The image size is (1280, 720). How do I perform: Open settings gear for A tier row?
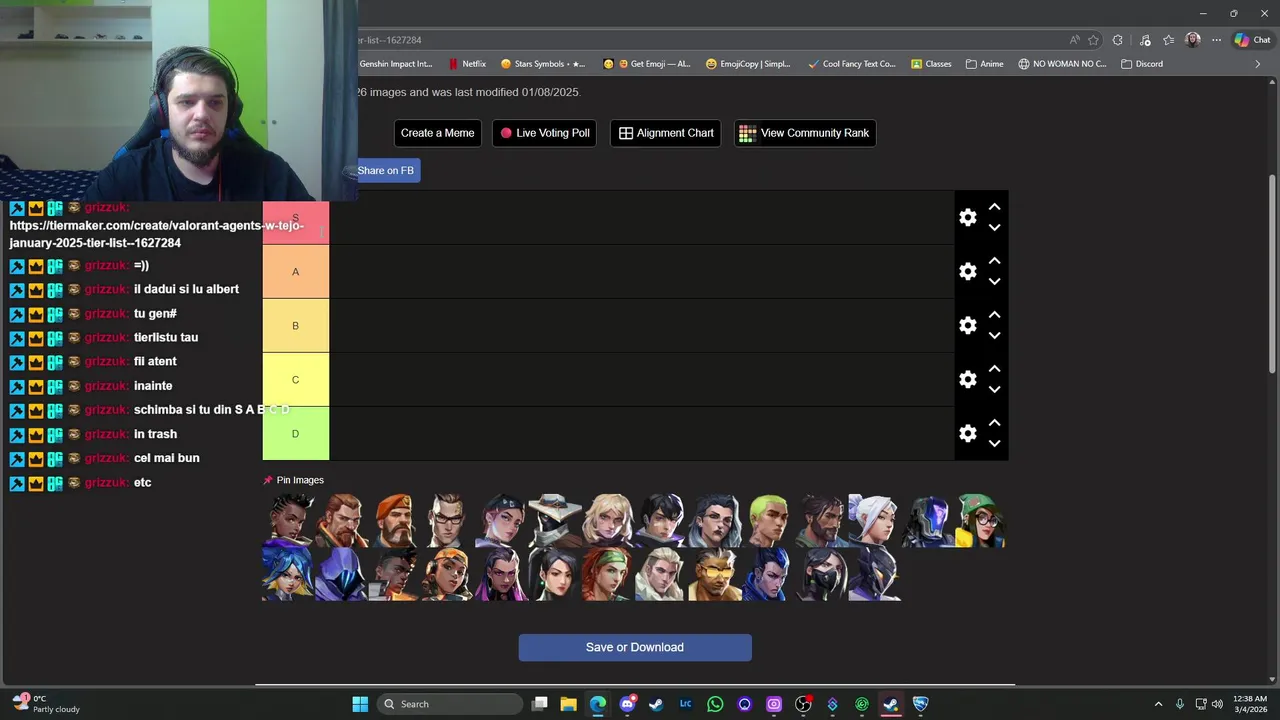pos(967,271)
